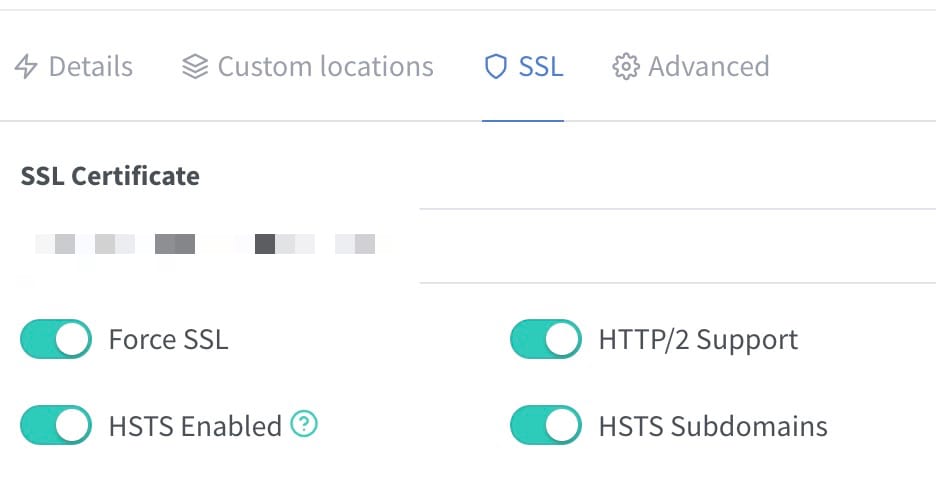This screenshot has width=936, height=504.
Task: Select the SSL tab label
Action: coord(541,66)
